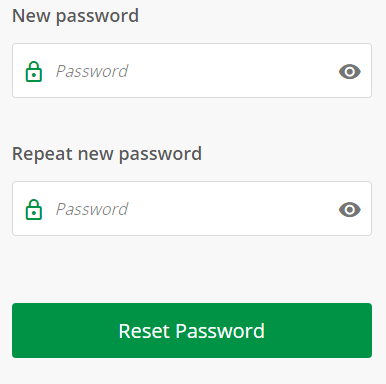The width and height of the screenshot is (386, 384).
Task: Click the green lock icon in New password field
Action: pos(34,71)
